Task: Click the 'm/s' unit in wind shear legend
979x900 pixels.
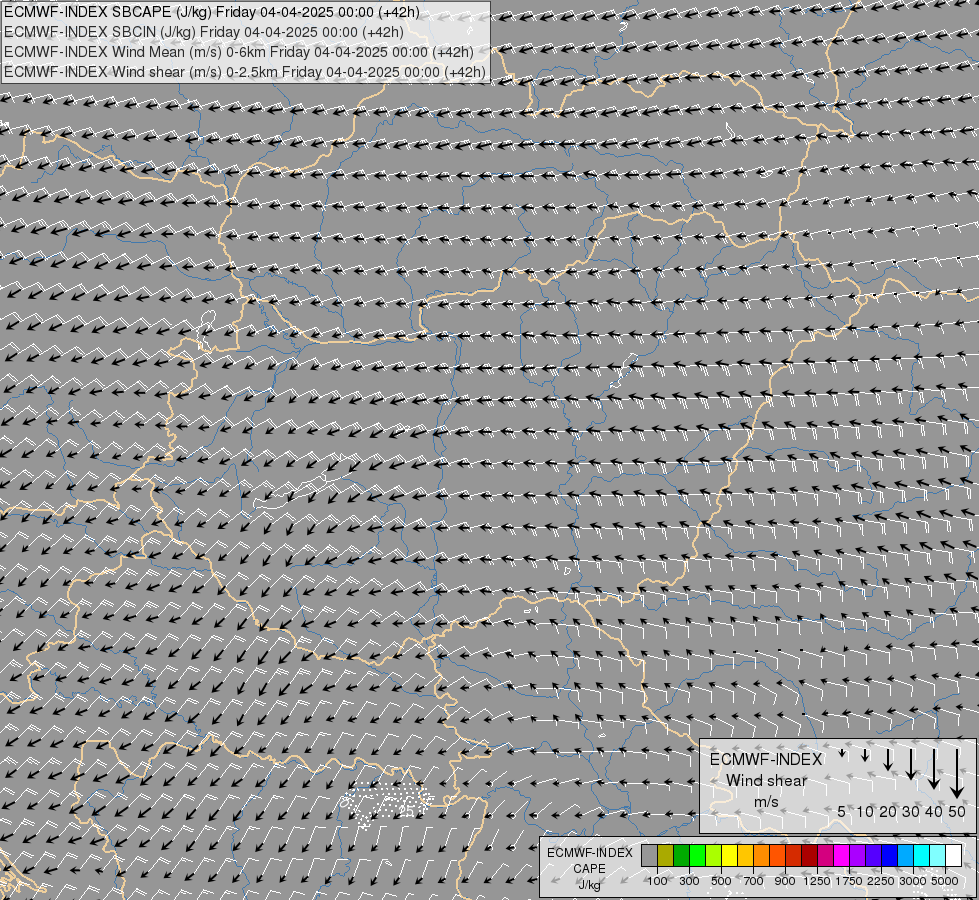Action: click(766, 801)
